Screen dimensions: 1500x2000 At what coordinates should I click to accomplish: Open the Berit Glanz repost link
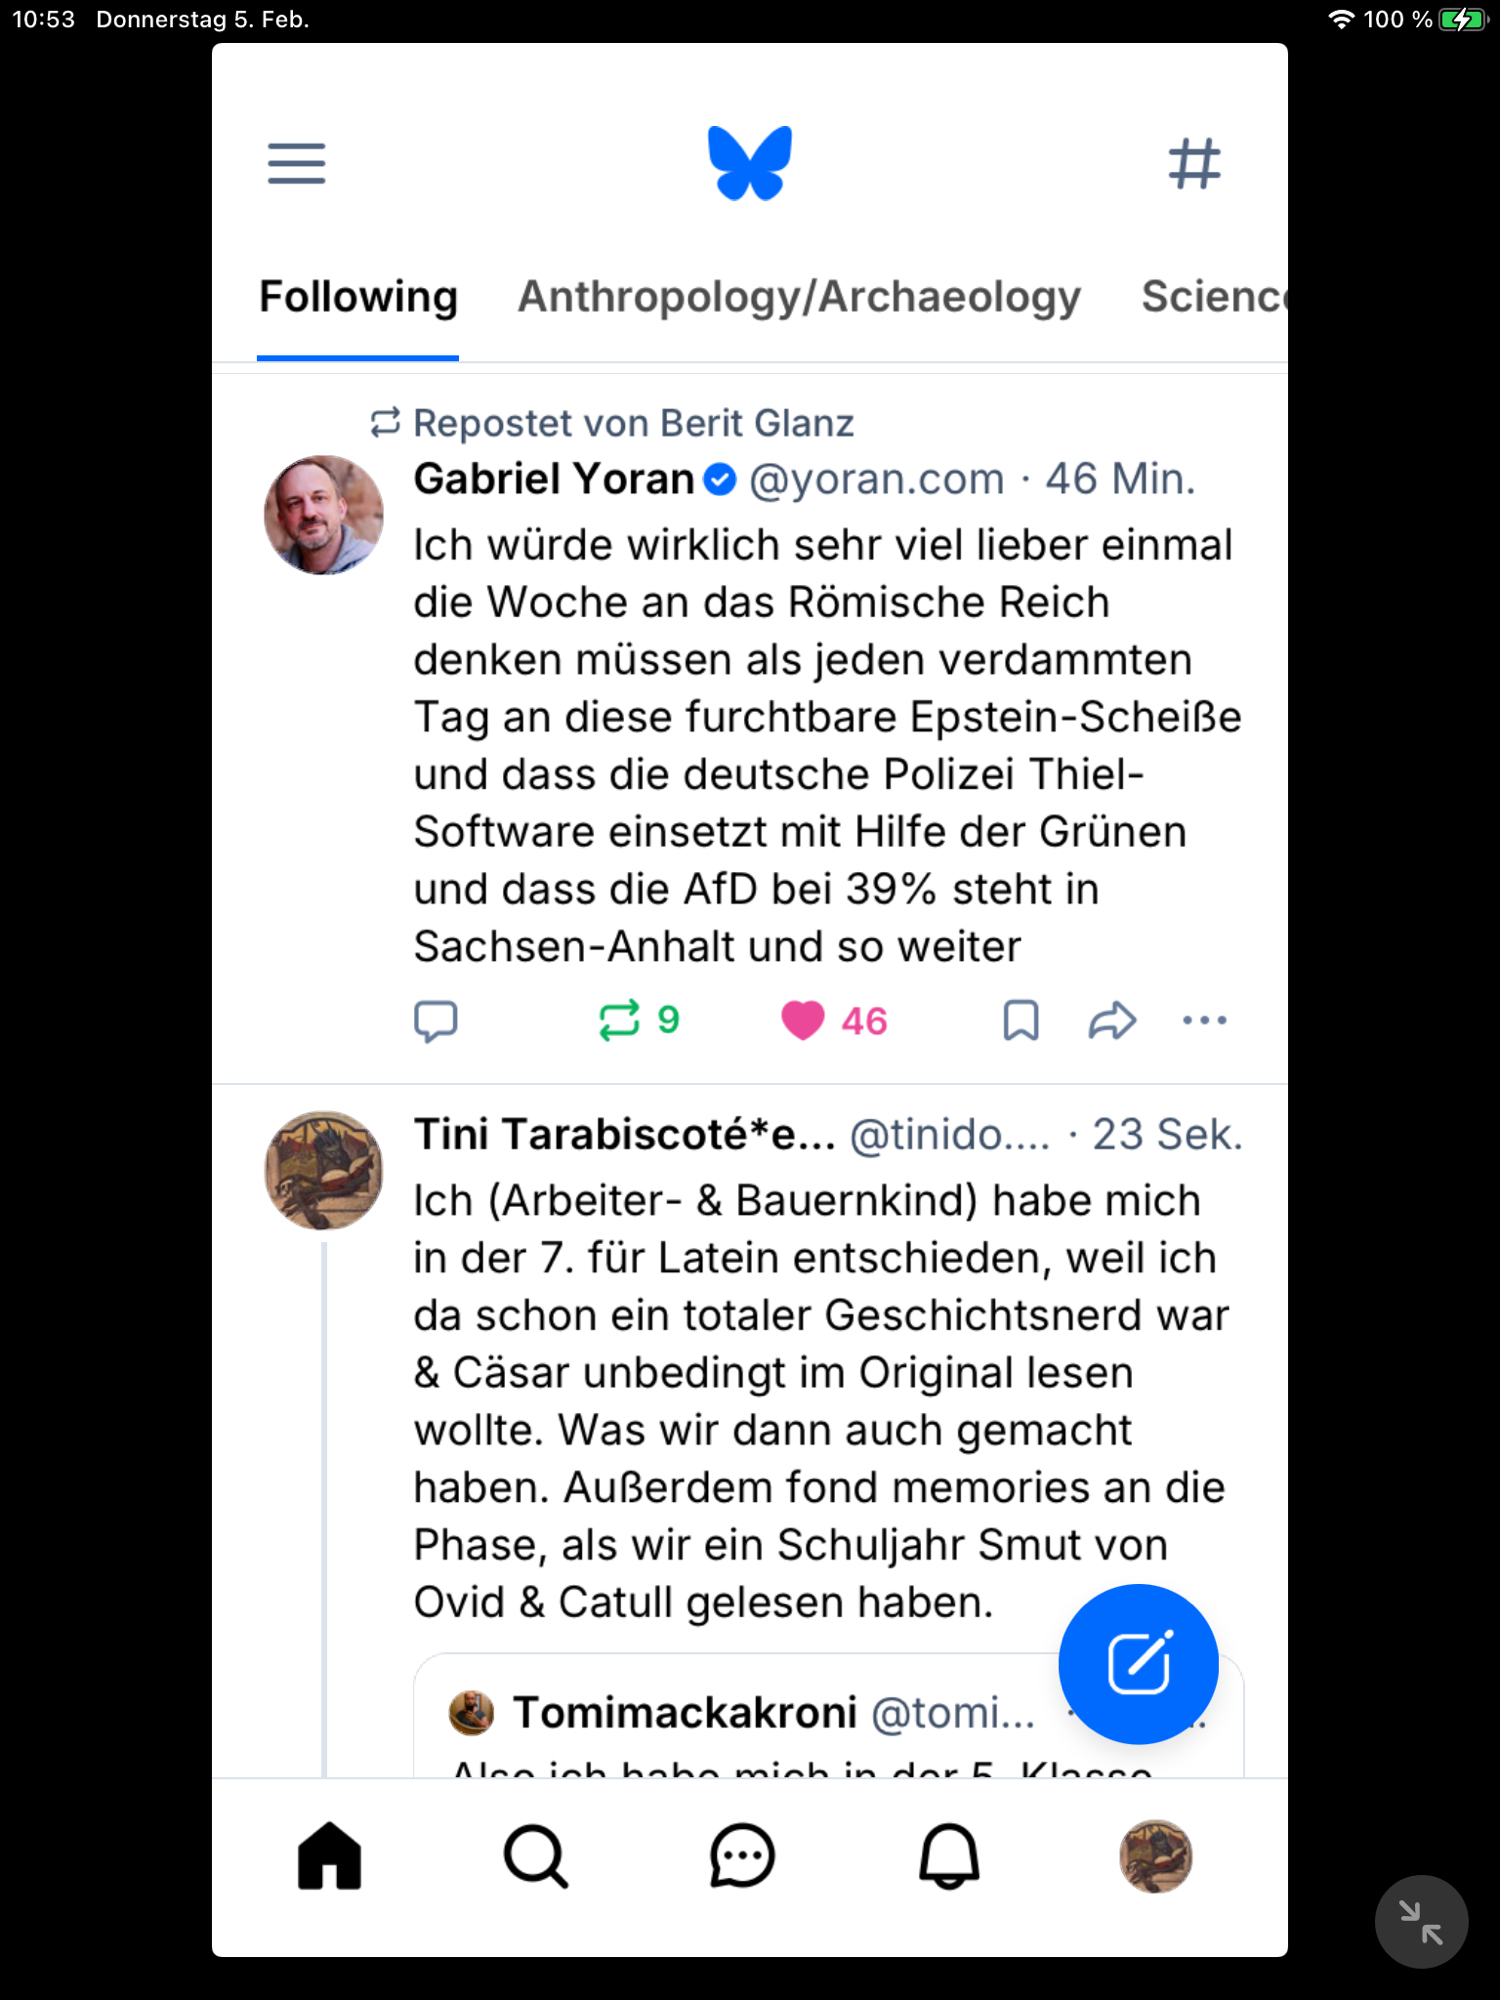click(x=633, y=424)
